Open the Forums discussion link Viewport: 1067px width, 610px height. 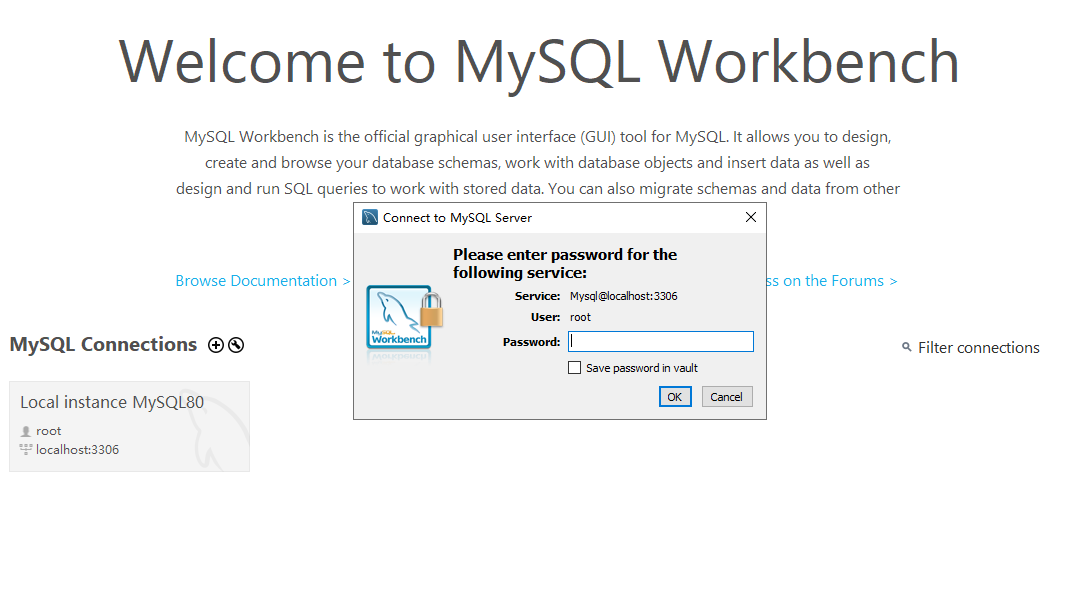click(832, 281)
